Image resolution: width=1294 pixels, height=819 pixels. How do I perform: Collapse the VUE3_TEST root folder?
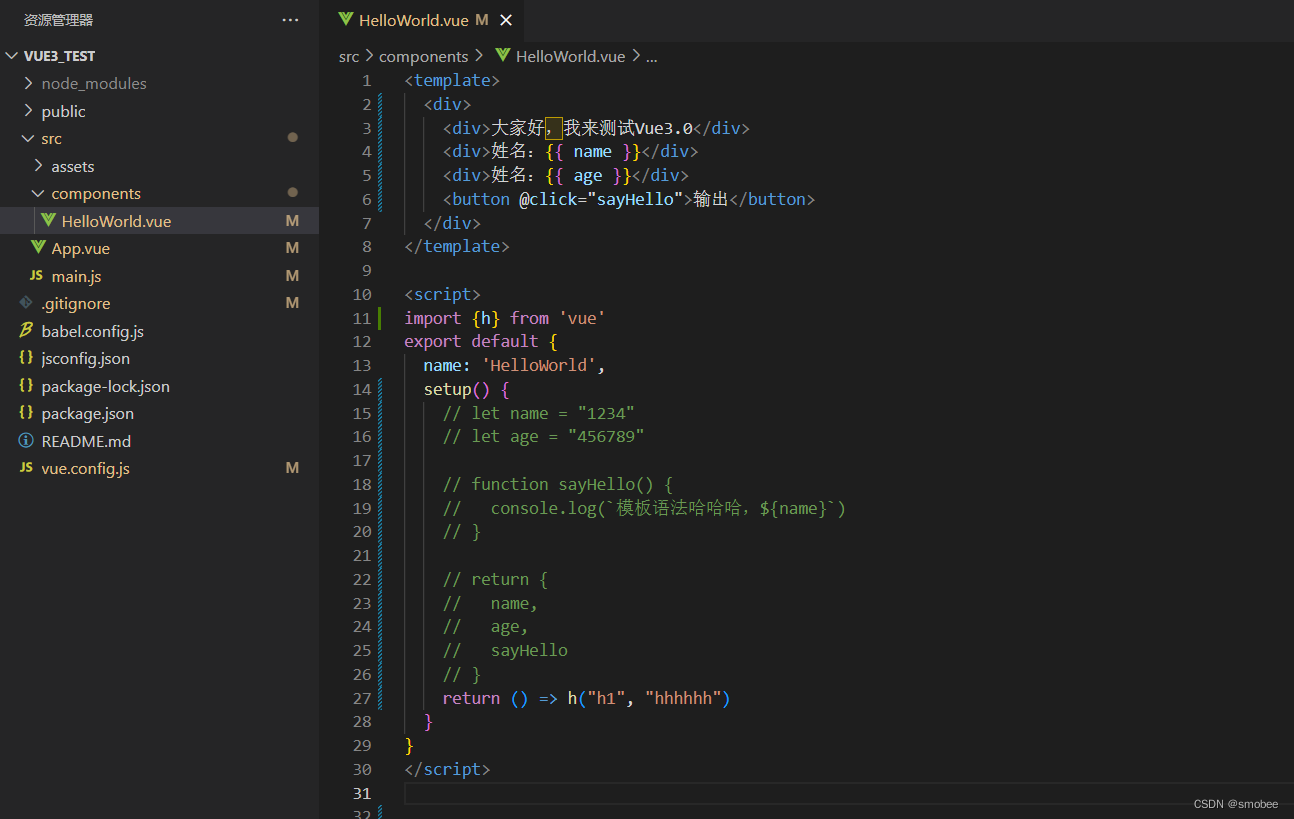click(x=12, y=56)
